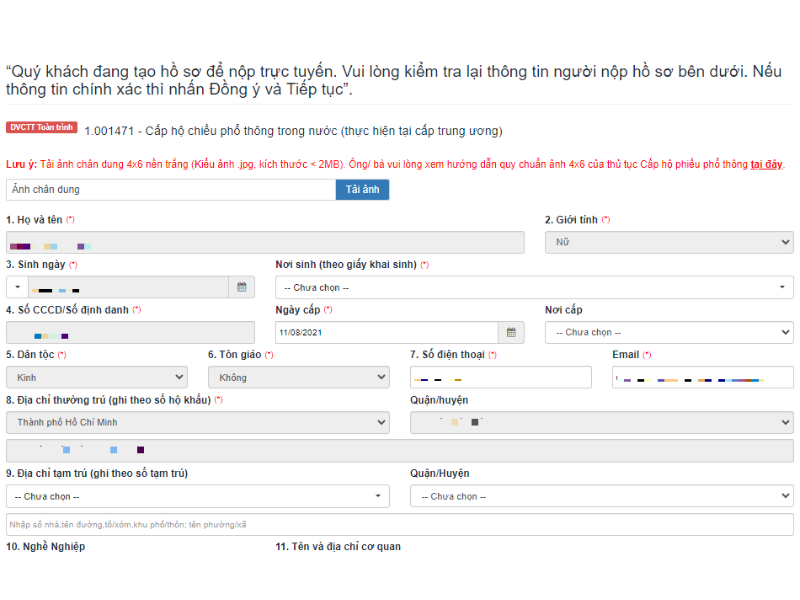Click the DVCTT Toàn trình badge
The width and height of the screenshot is (800, 600).
point(41,128)
